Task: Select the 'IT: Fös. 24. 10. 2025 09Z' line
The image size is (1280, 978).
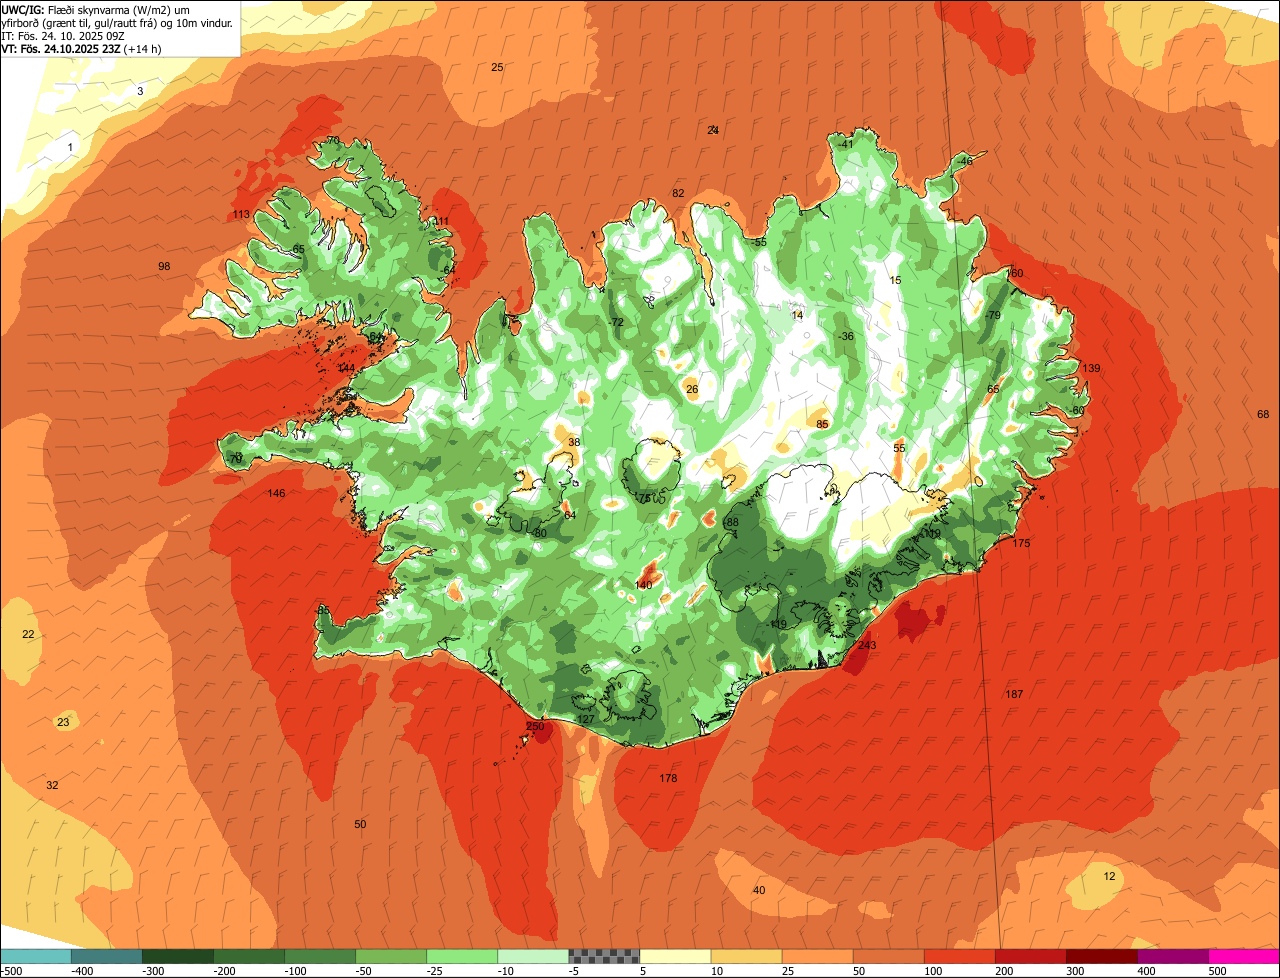Action: pyautogui.click(x=63, y=35)
